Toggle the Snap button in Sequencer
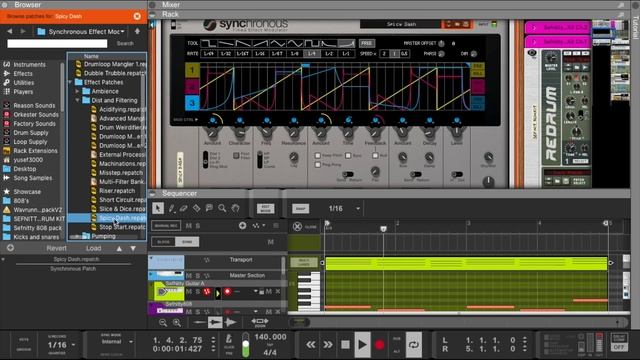 (300, 209)
